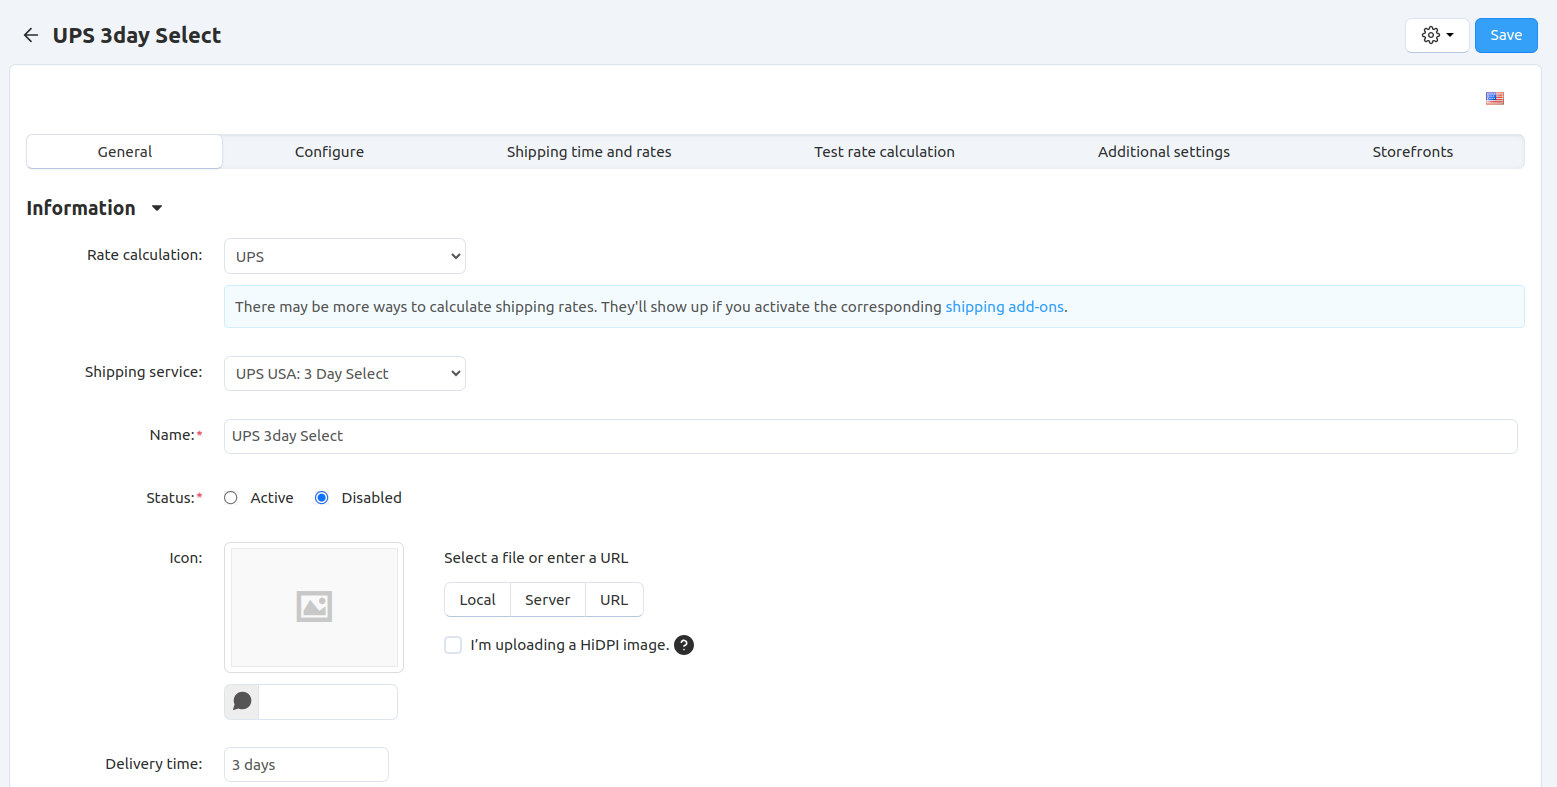
Task: Choose URL image option
Action: [614, 600]
